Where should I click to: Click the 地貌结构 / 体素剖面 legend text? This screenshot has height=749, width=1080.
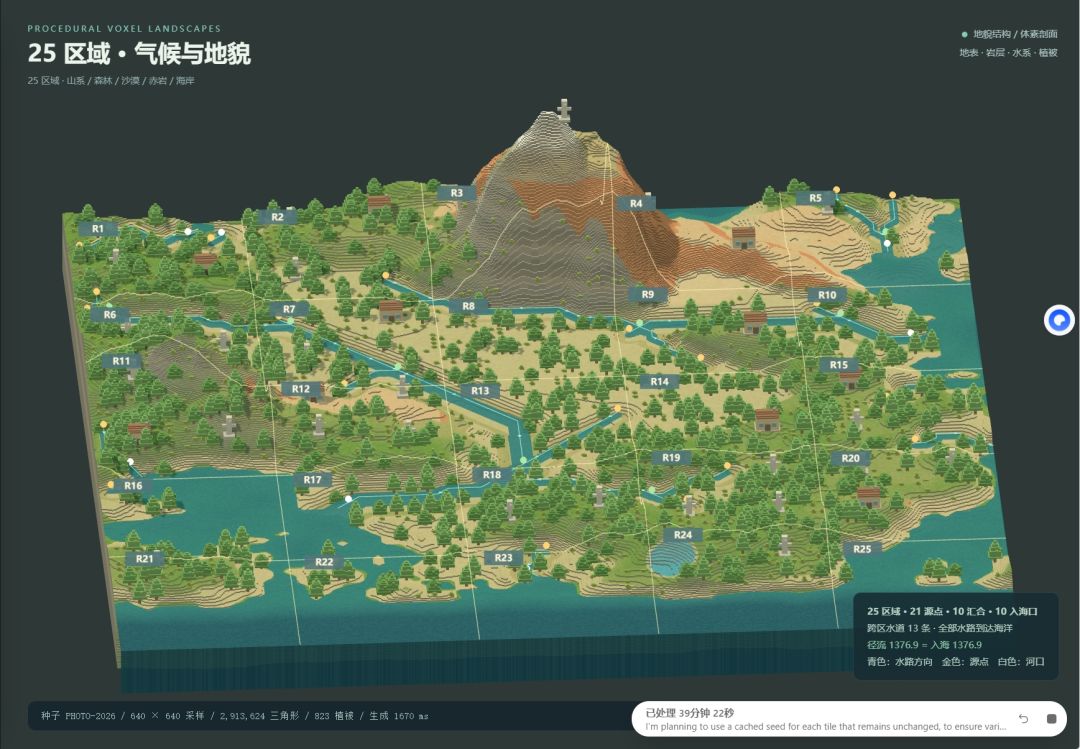point(1015,34)
